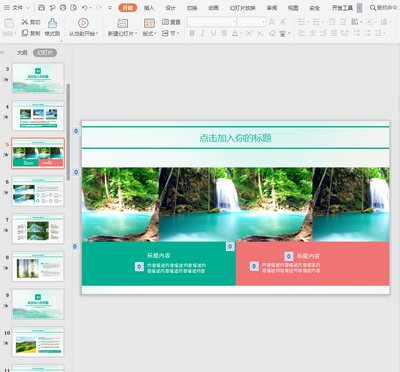Expand the 从当前开始 dropdown arrow
The image size is (400, 372).
click(97, 34)
